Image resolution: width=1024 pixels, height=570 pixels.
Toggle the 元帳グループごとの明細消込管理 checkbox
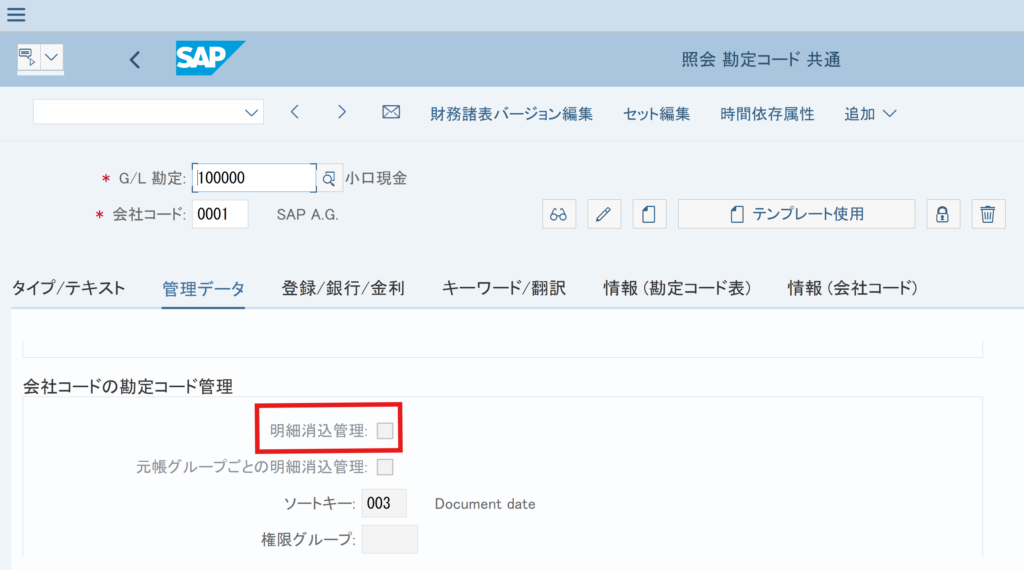point(385,466)
